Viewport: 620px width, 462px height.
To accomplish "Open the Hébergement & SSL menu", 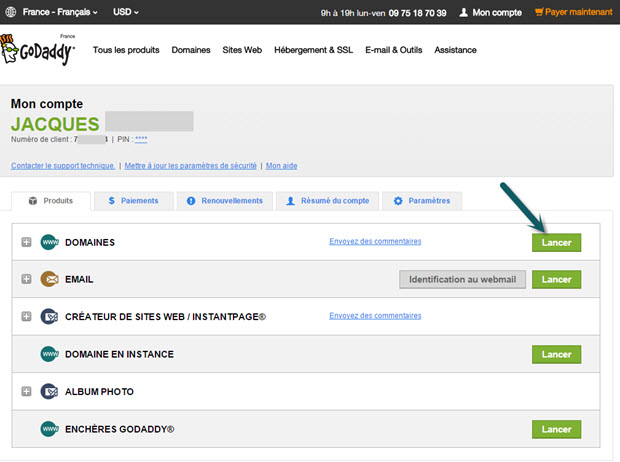I will pyautogui.click(x=314, y=50).
